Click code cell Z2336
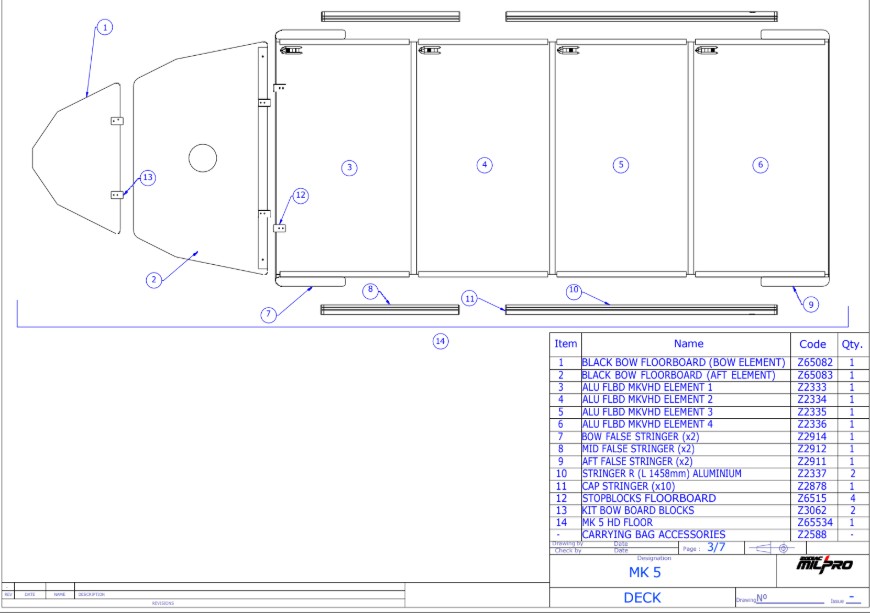This screenshot has height=613, width=870. (812, 424)
